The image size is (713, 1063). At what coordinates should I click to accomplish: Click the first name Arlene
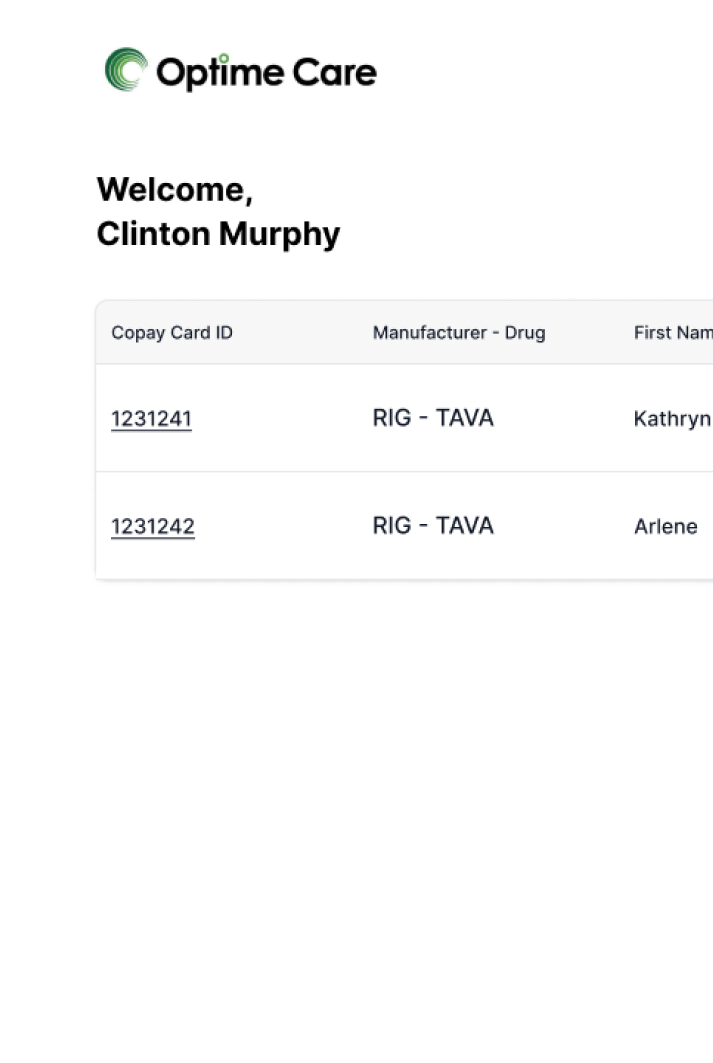[x=665, y=526]
